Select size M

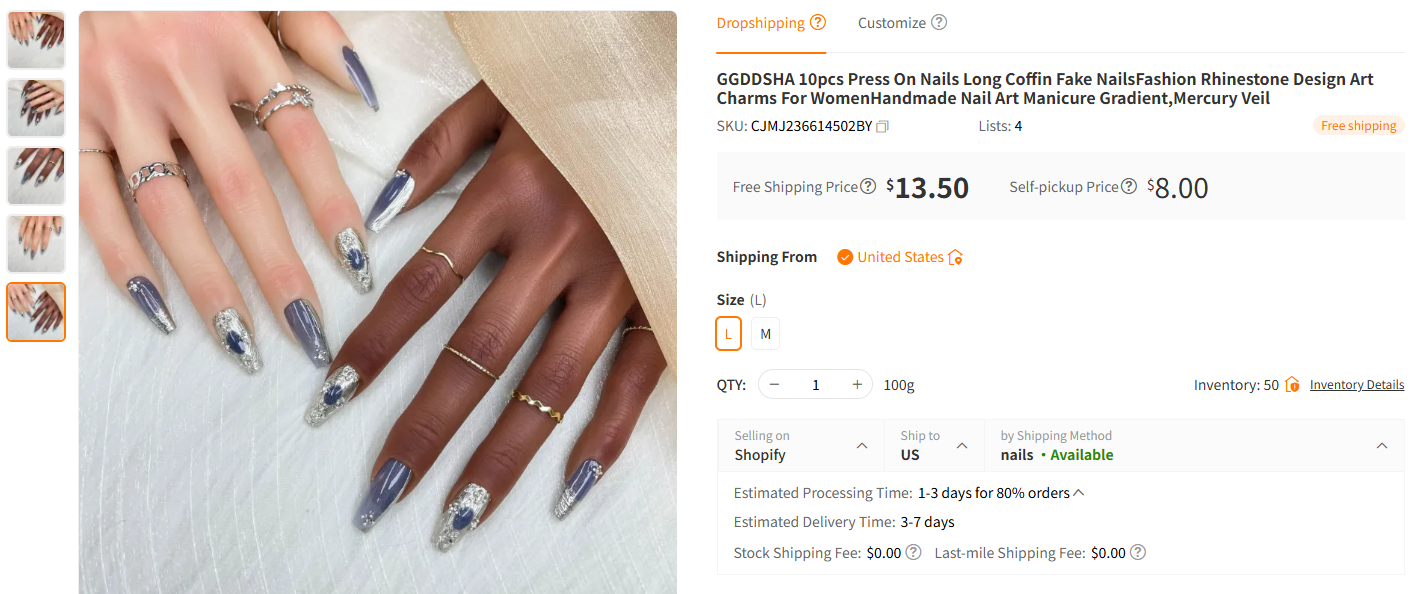[765, 333]
